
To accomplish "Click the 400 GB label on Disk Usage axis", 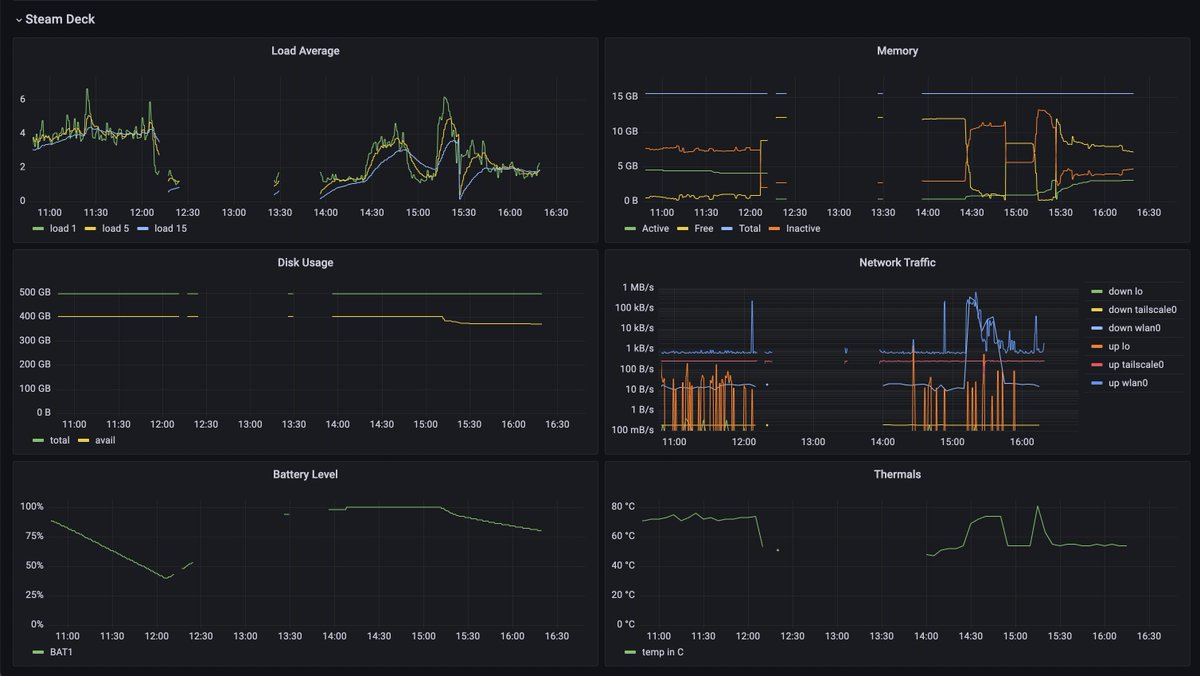I will pos(35,317).
